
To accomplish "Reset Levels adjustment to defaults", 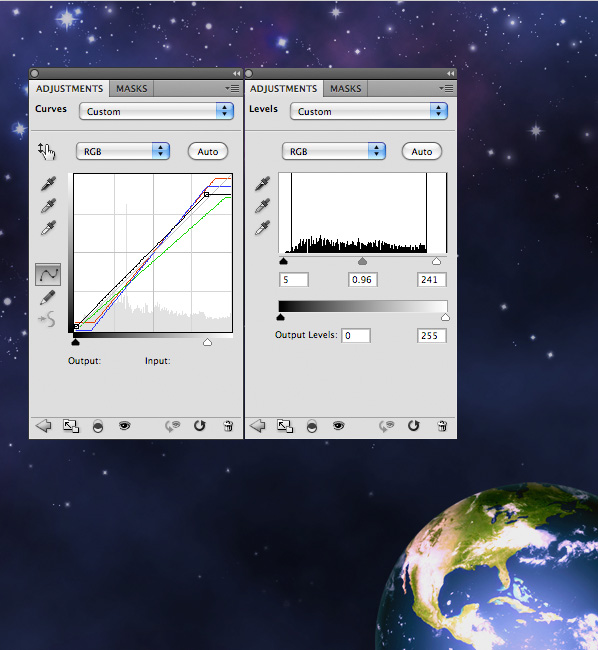I will [414, 426].
